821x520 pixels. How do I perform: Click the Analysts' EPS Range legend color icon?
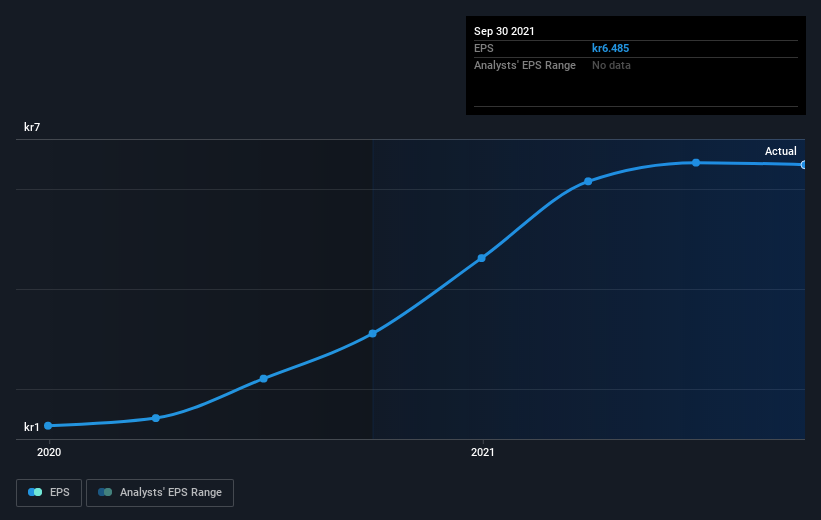click(105, 492)
